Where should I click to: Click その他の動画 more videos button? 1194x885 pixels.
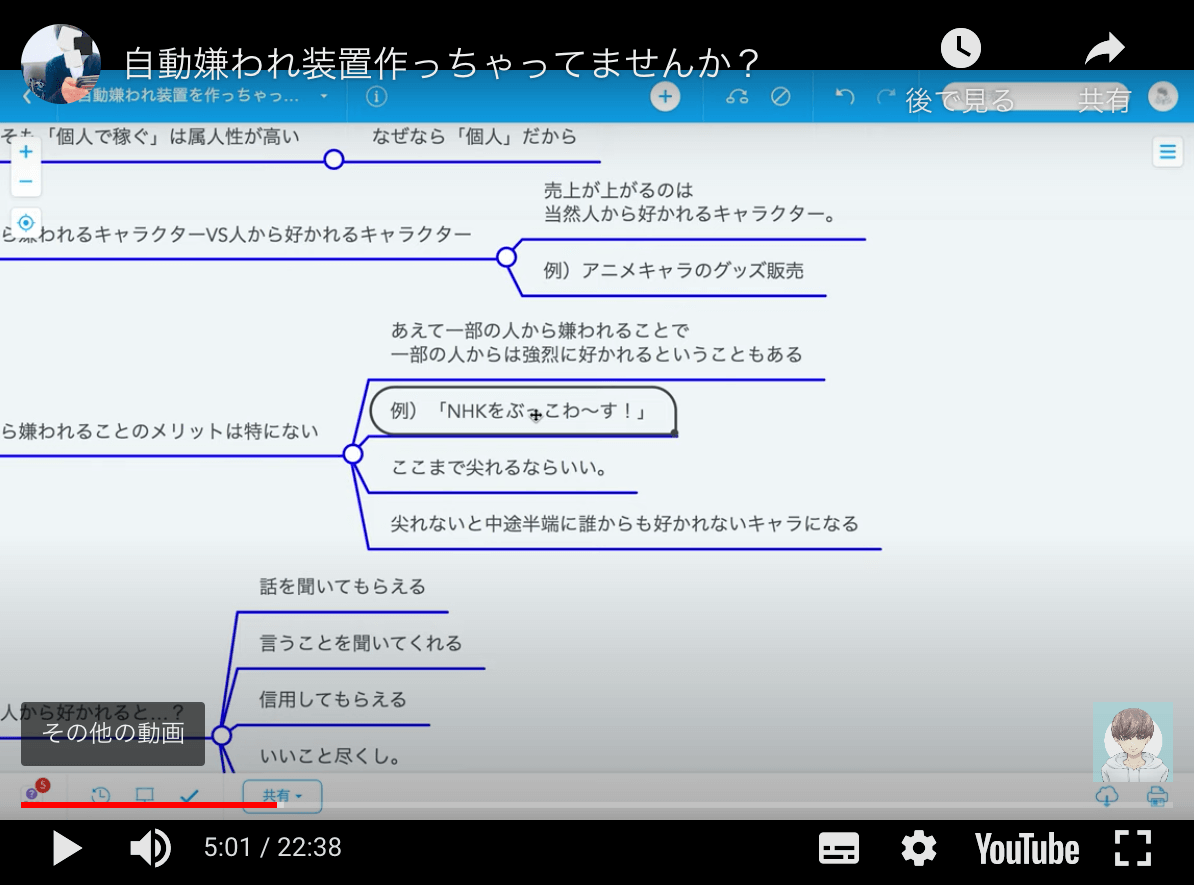click(x=113, y=733)
